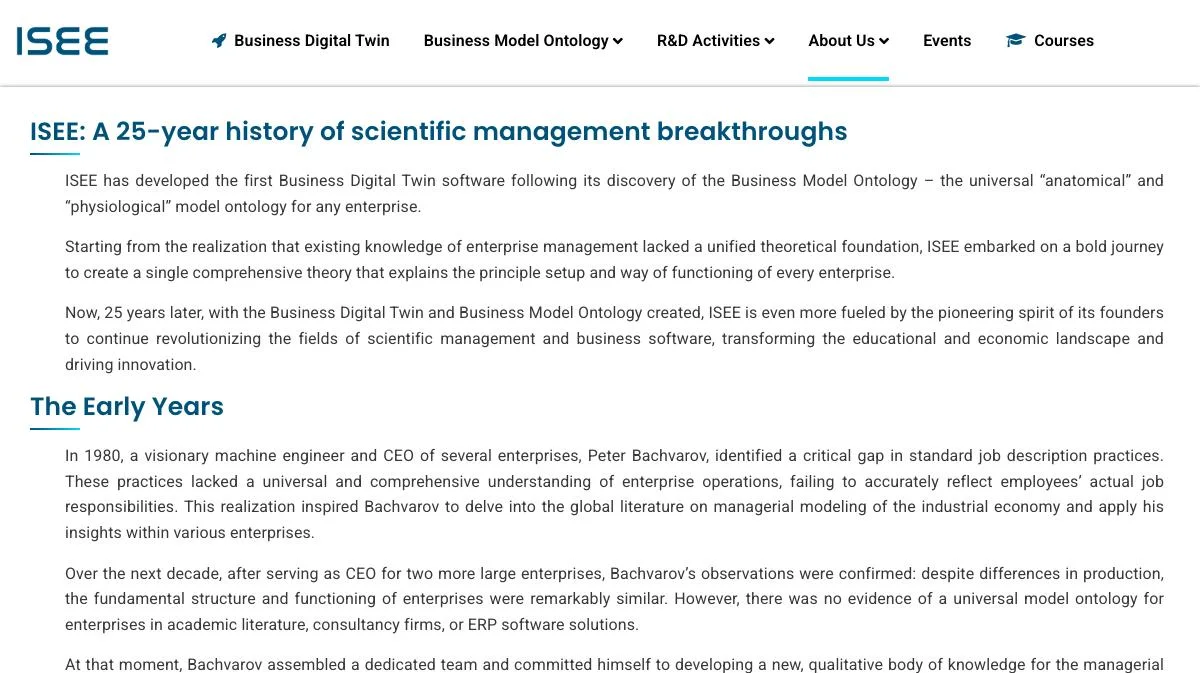Click the 'The Early Years' heading

(x=127, y=407)
